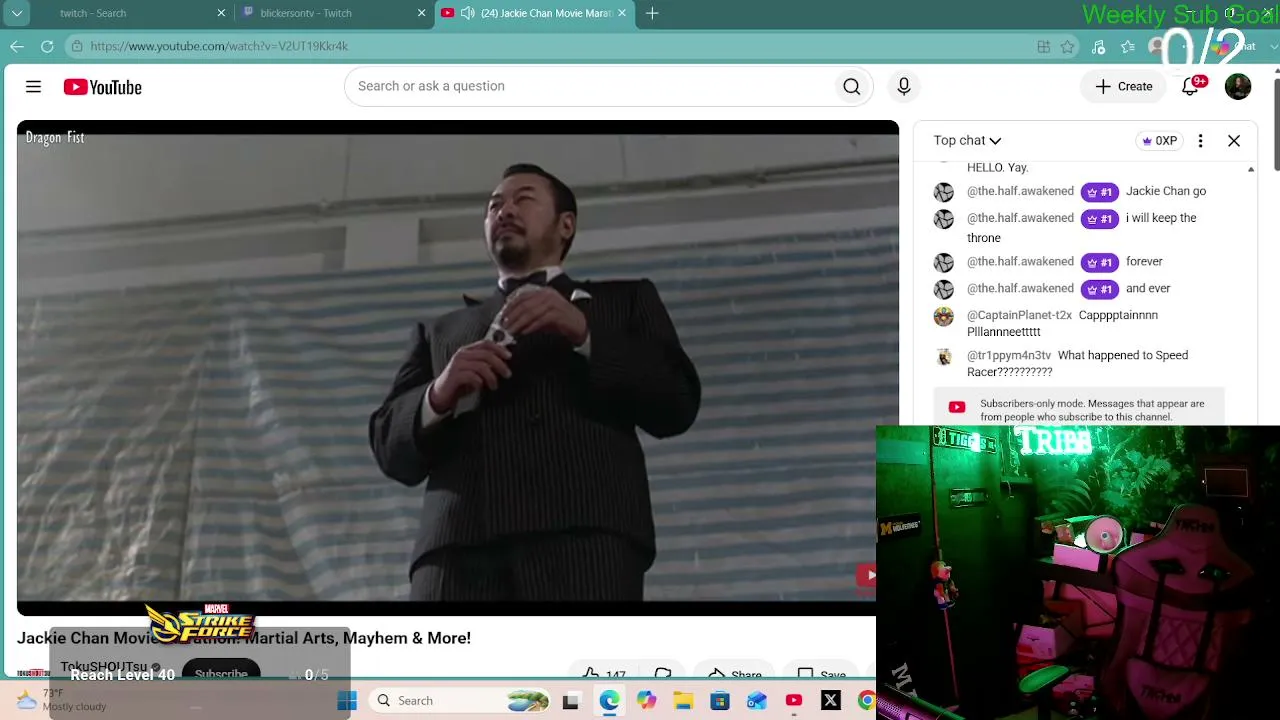The height and width of the screenshot is (720, 1280).
Task: Open the browser media control music icon
Action: [x=1098, y=46]
